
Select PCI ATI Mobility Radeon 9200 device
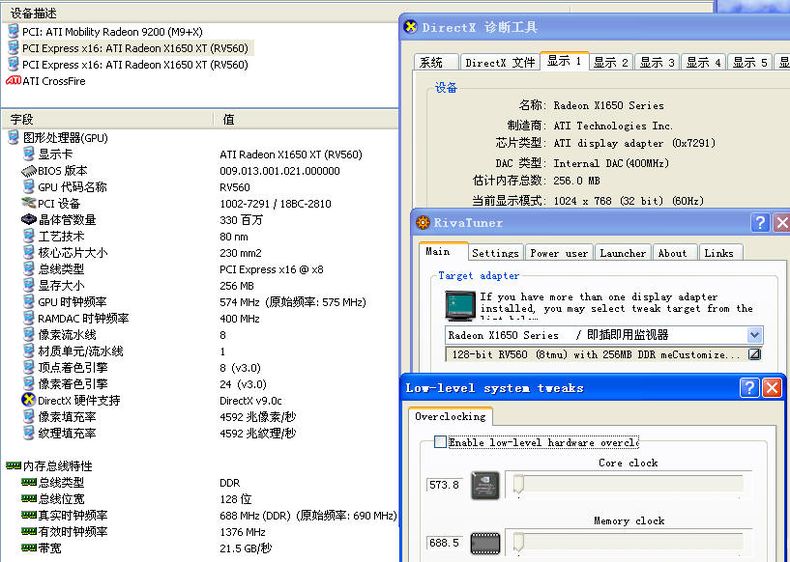coord(112,32)
